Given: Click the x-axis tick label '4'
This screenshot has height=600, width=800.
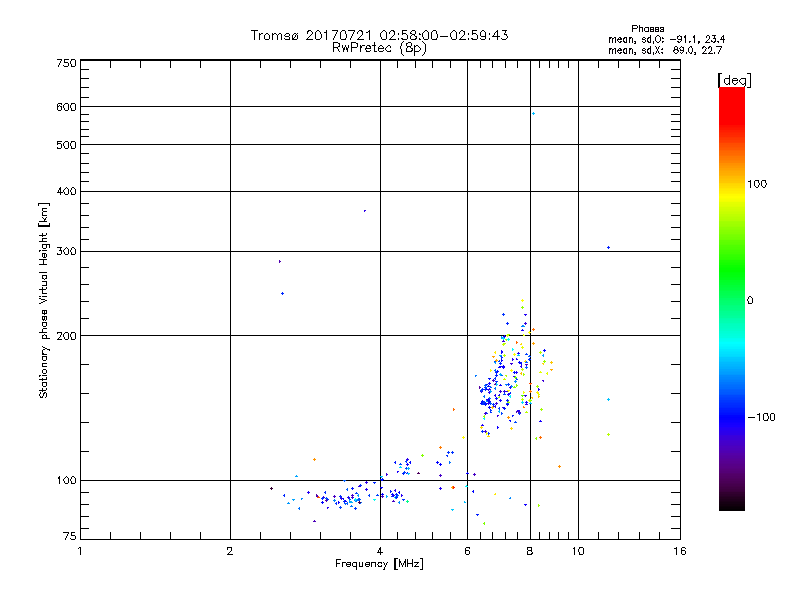Looking at the screenshot, I should point(380,551).
